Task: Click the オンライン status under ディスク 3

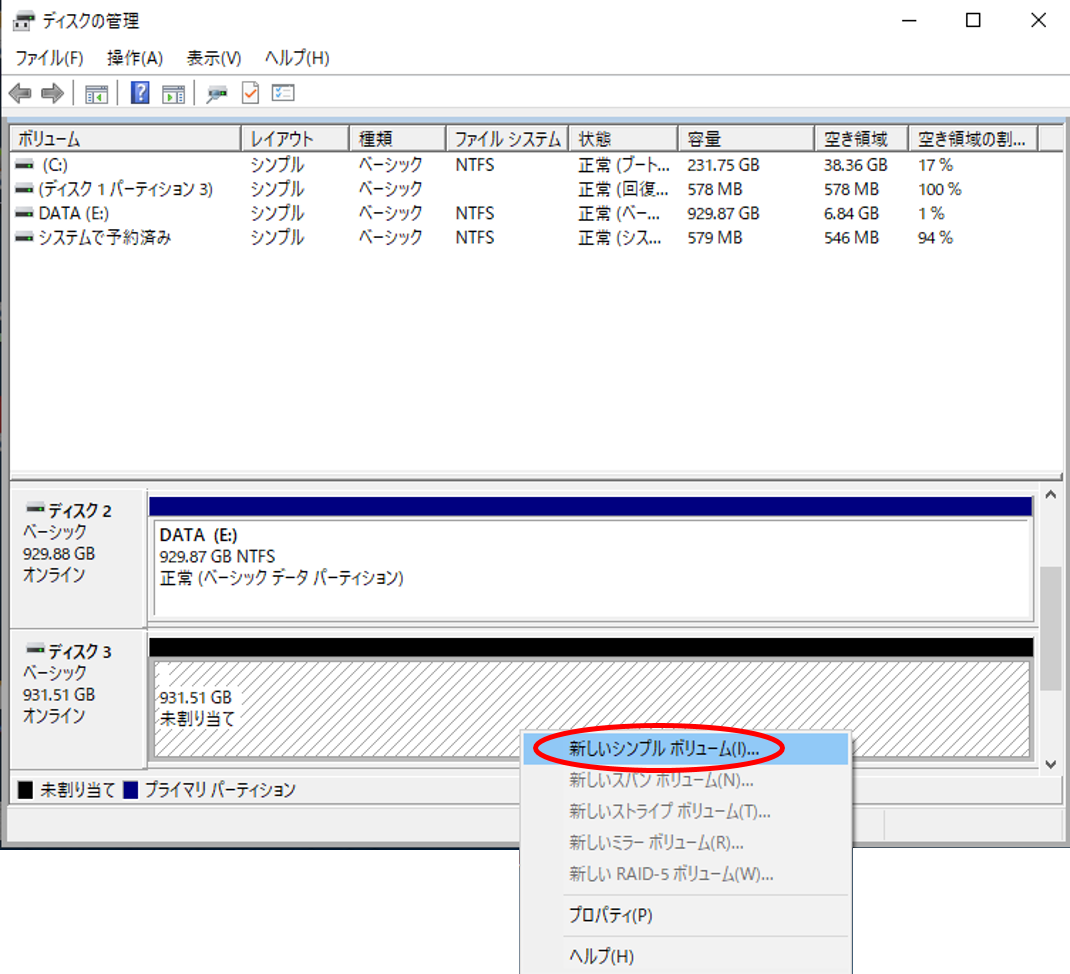Action: point(54,715)
